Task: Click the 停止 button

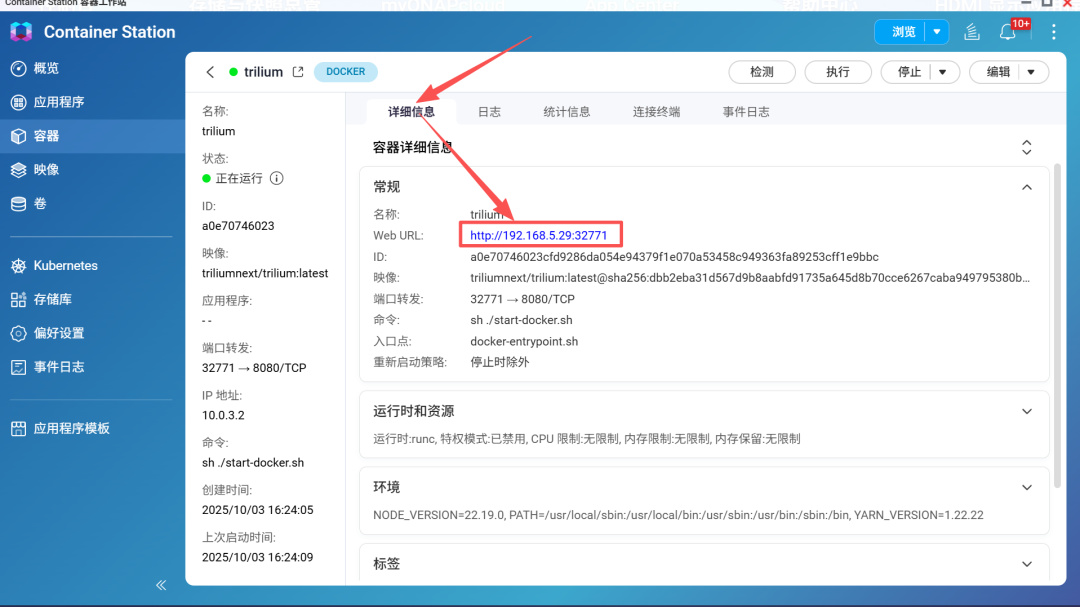Action: tap(909, 72)
